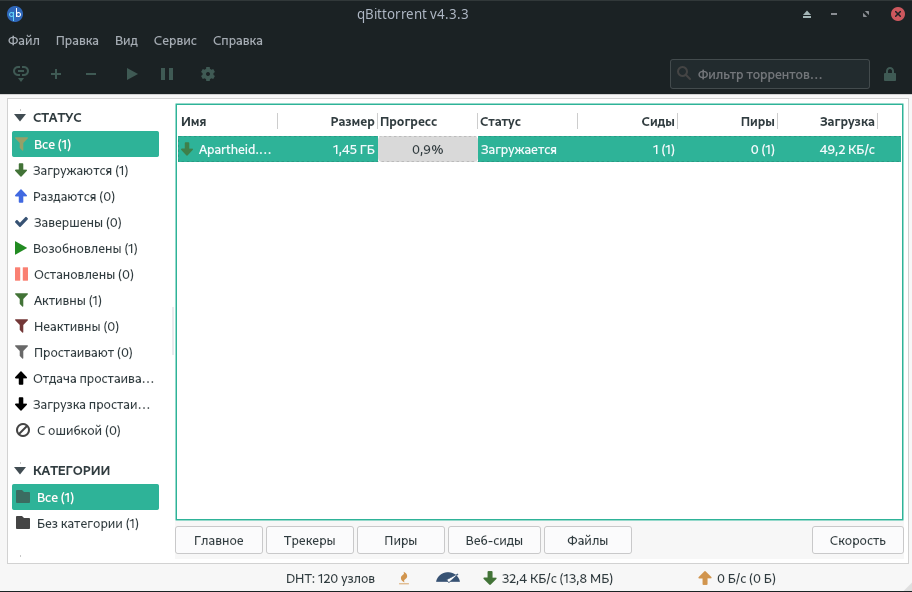This screenshot has height=592, width=912.
Task: Click the 0,9% progress bar
Action: (428, 149)
